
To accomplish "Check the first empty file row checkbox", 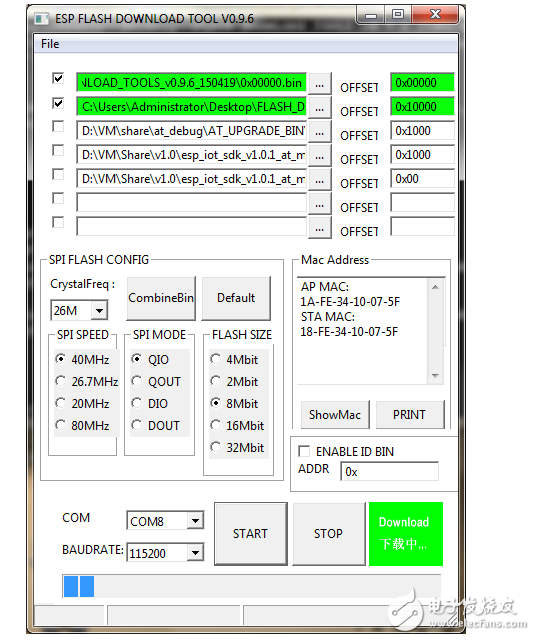I will [58, 198].
